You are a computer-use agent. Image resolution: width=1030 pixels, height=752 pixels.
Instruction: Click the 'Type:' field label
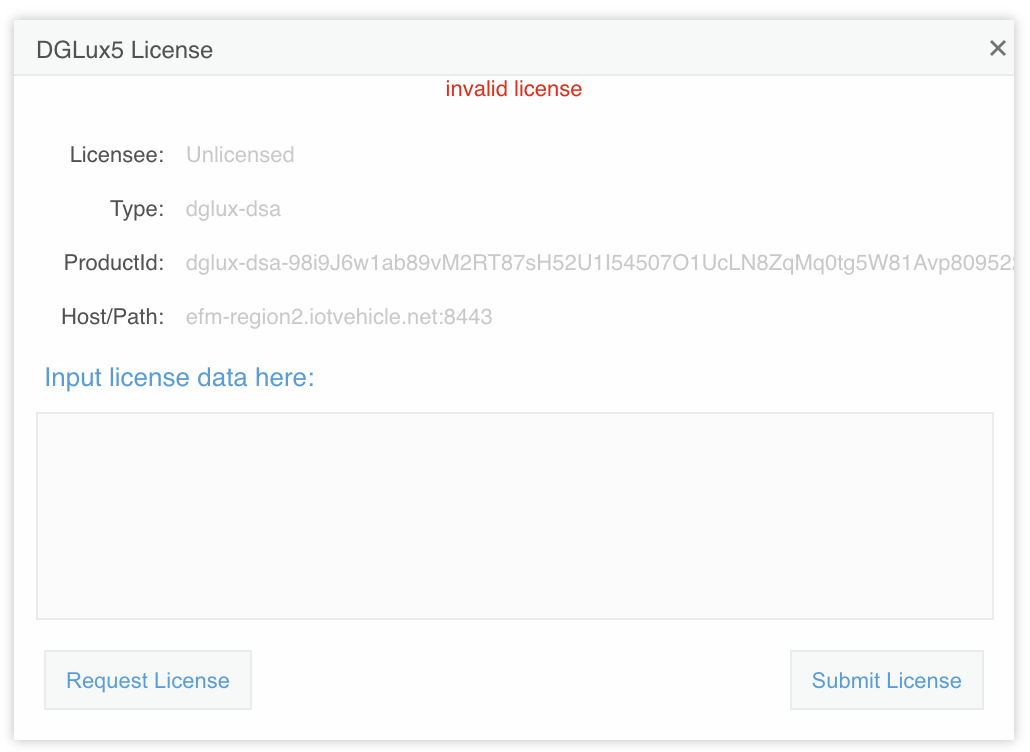point(137,209)
